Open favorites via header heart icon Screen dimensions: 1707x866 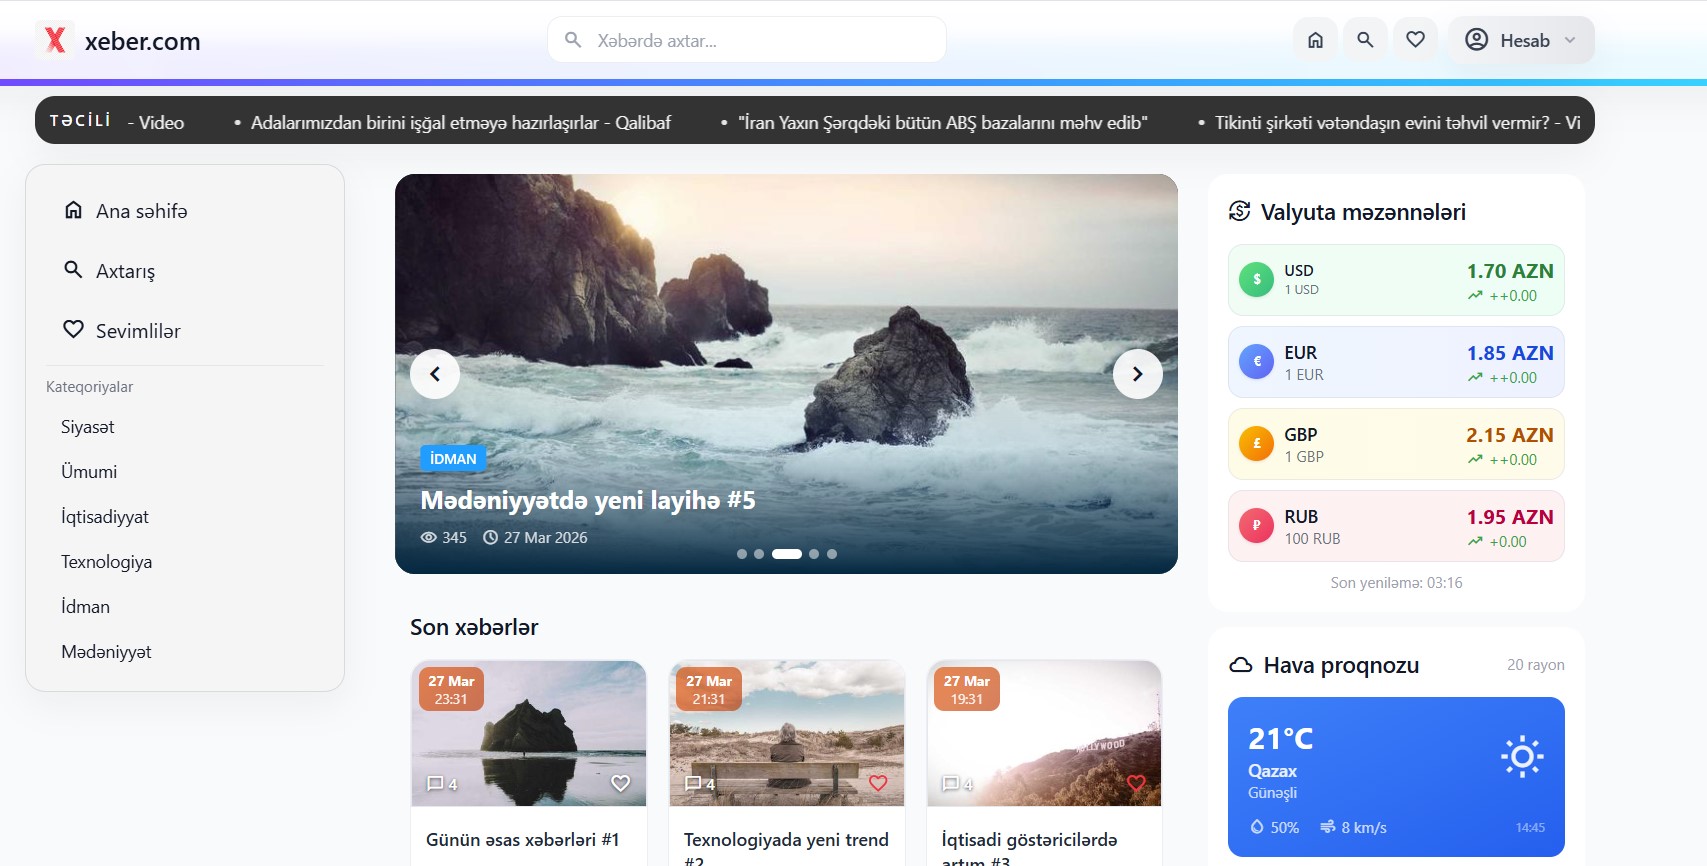pos(1415,40)
